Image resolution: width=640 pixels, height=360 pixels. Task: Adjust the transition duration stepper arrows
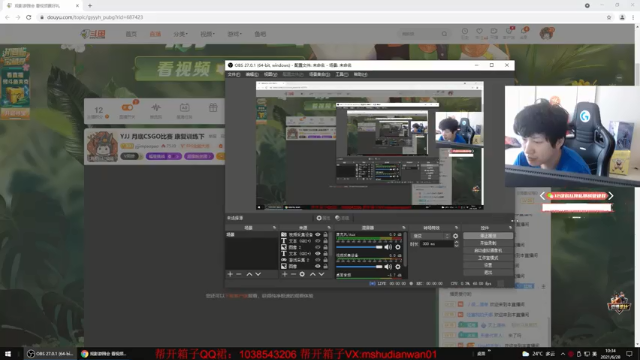(456, 244)
